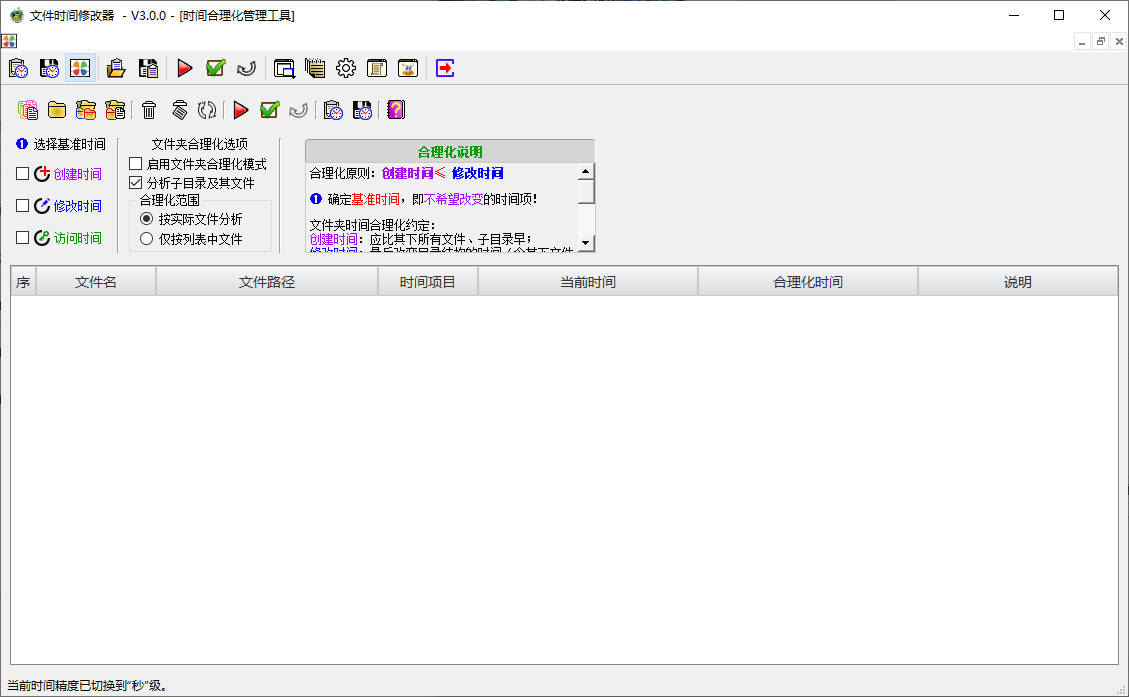Click the stacked notepad icon
Image resolution: width=1129 pixels, height=697 pixels.
315,68
